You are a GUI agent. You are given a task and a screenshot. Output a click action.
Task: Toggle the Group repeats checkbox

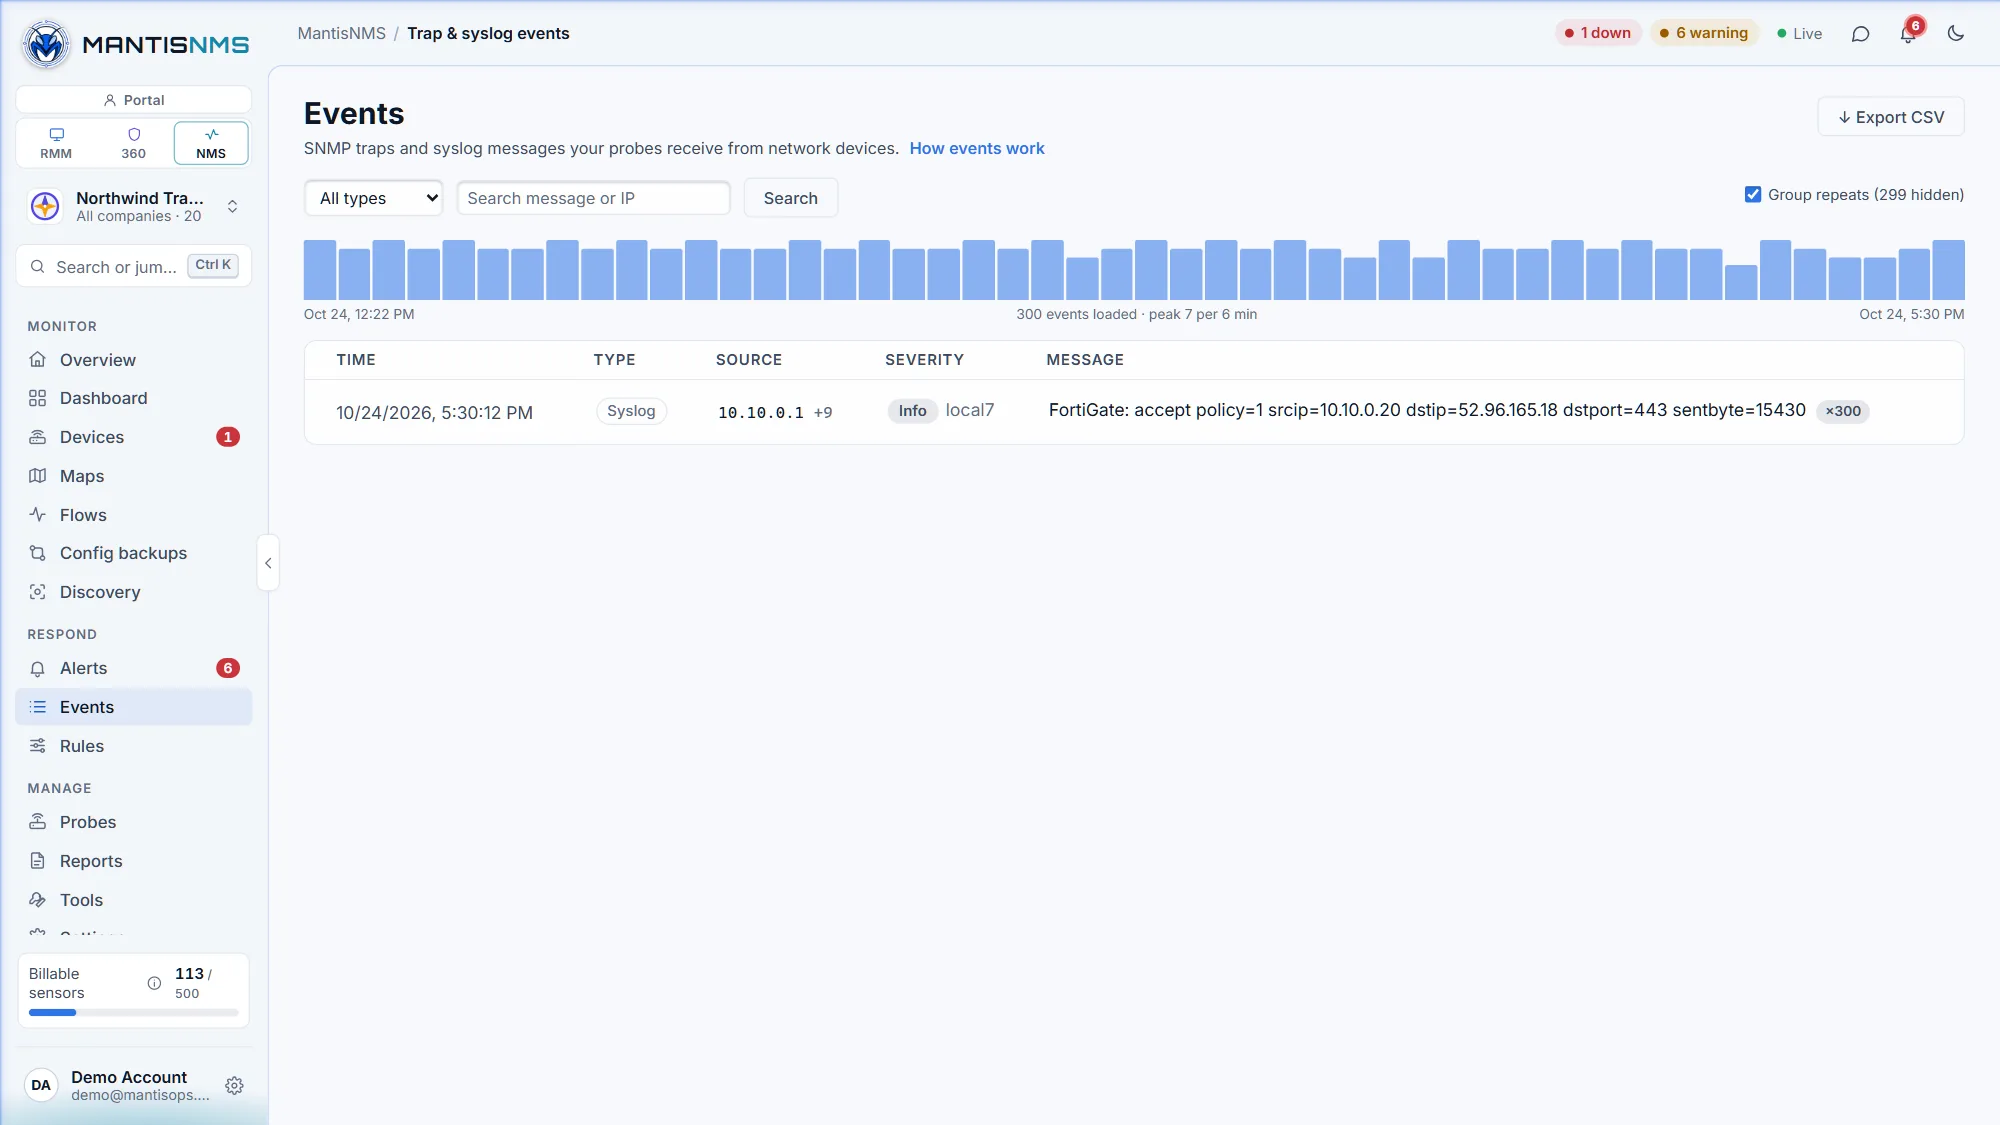click(x=1752, y=194)
